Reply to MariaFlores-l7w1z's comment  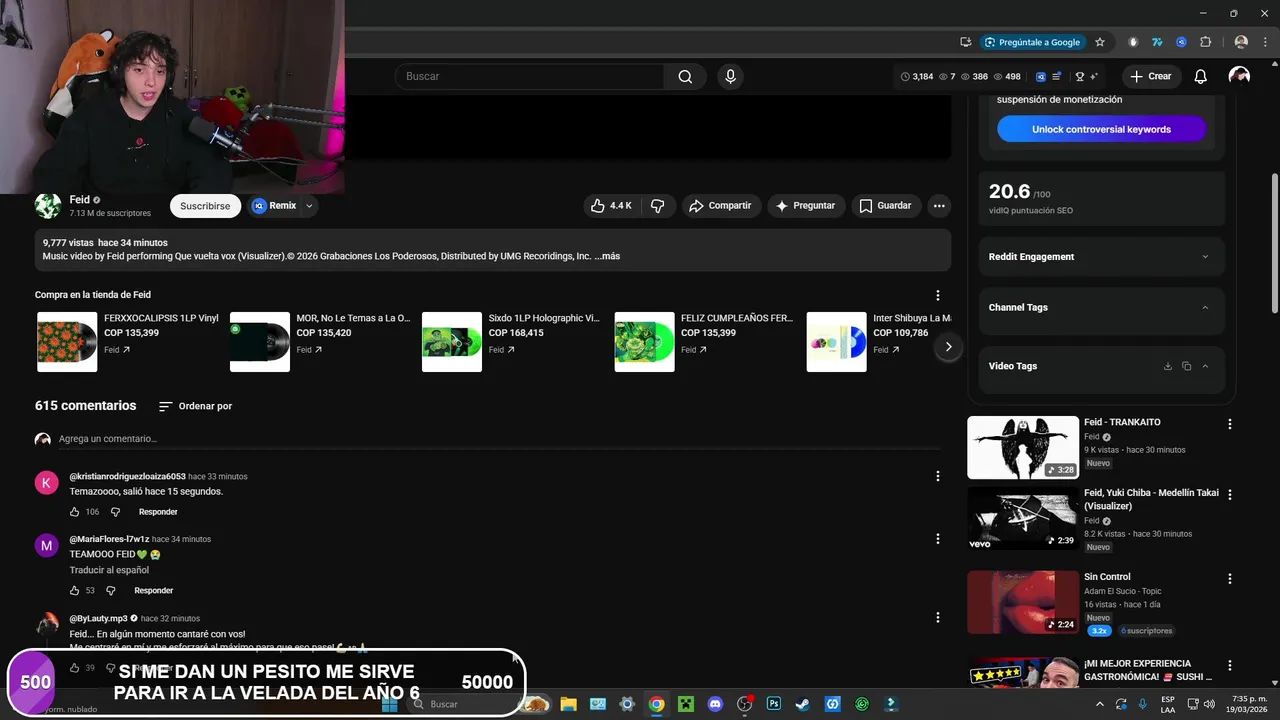click(x=154, y=591)
